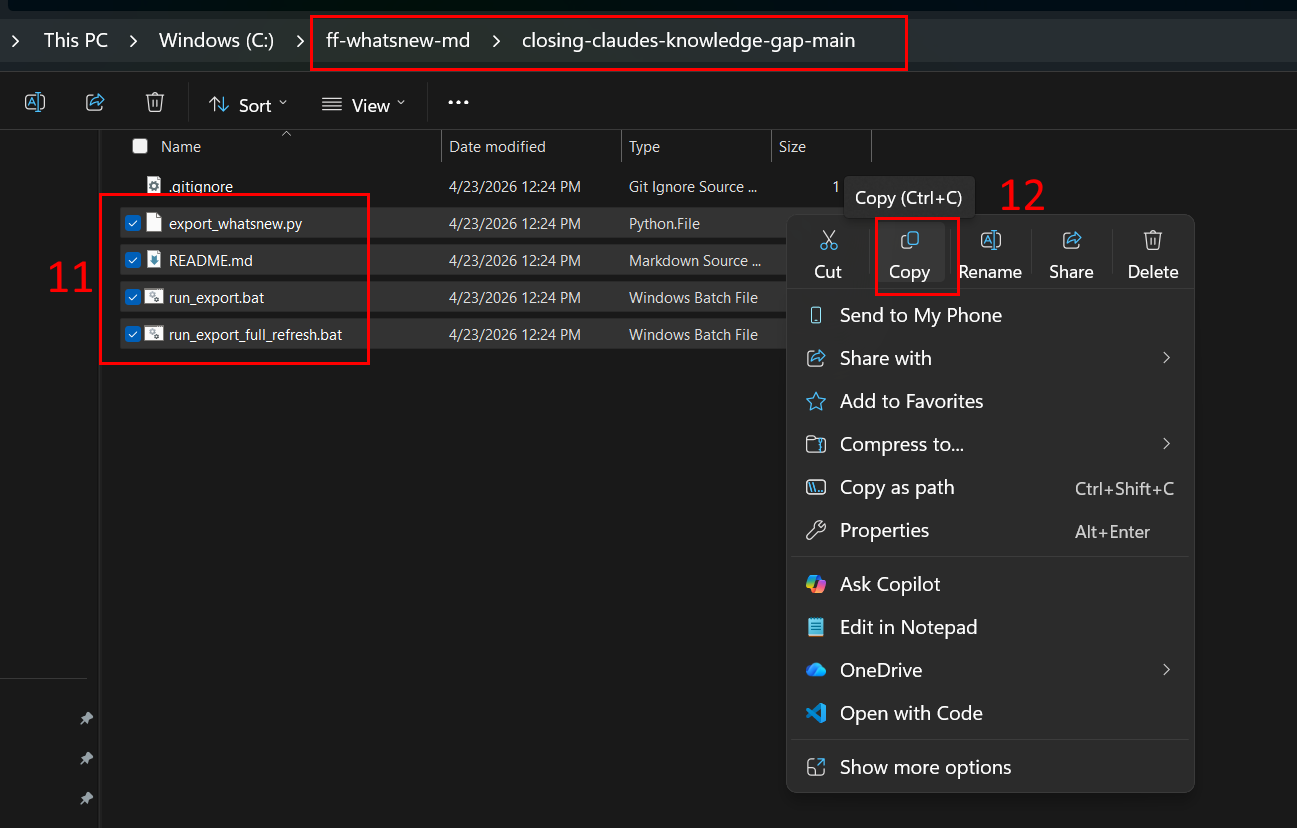This screenshot has height=828, width=1297.
Task: Click the Copy icon in context menu
Action: click(x=909, y=240)
